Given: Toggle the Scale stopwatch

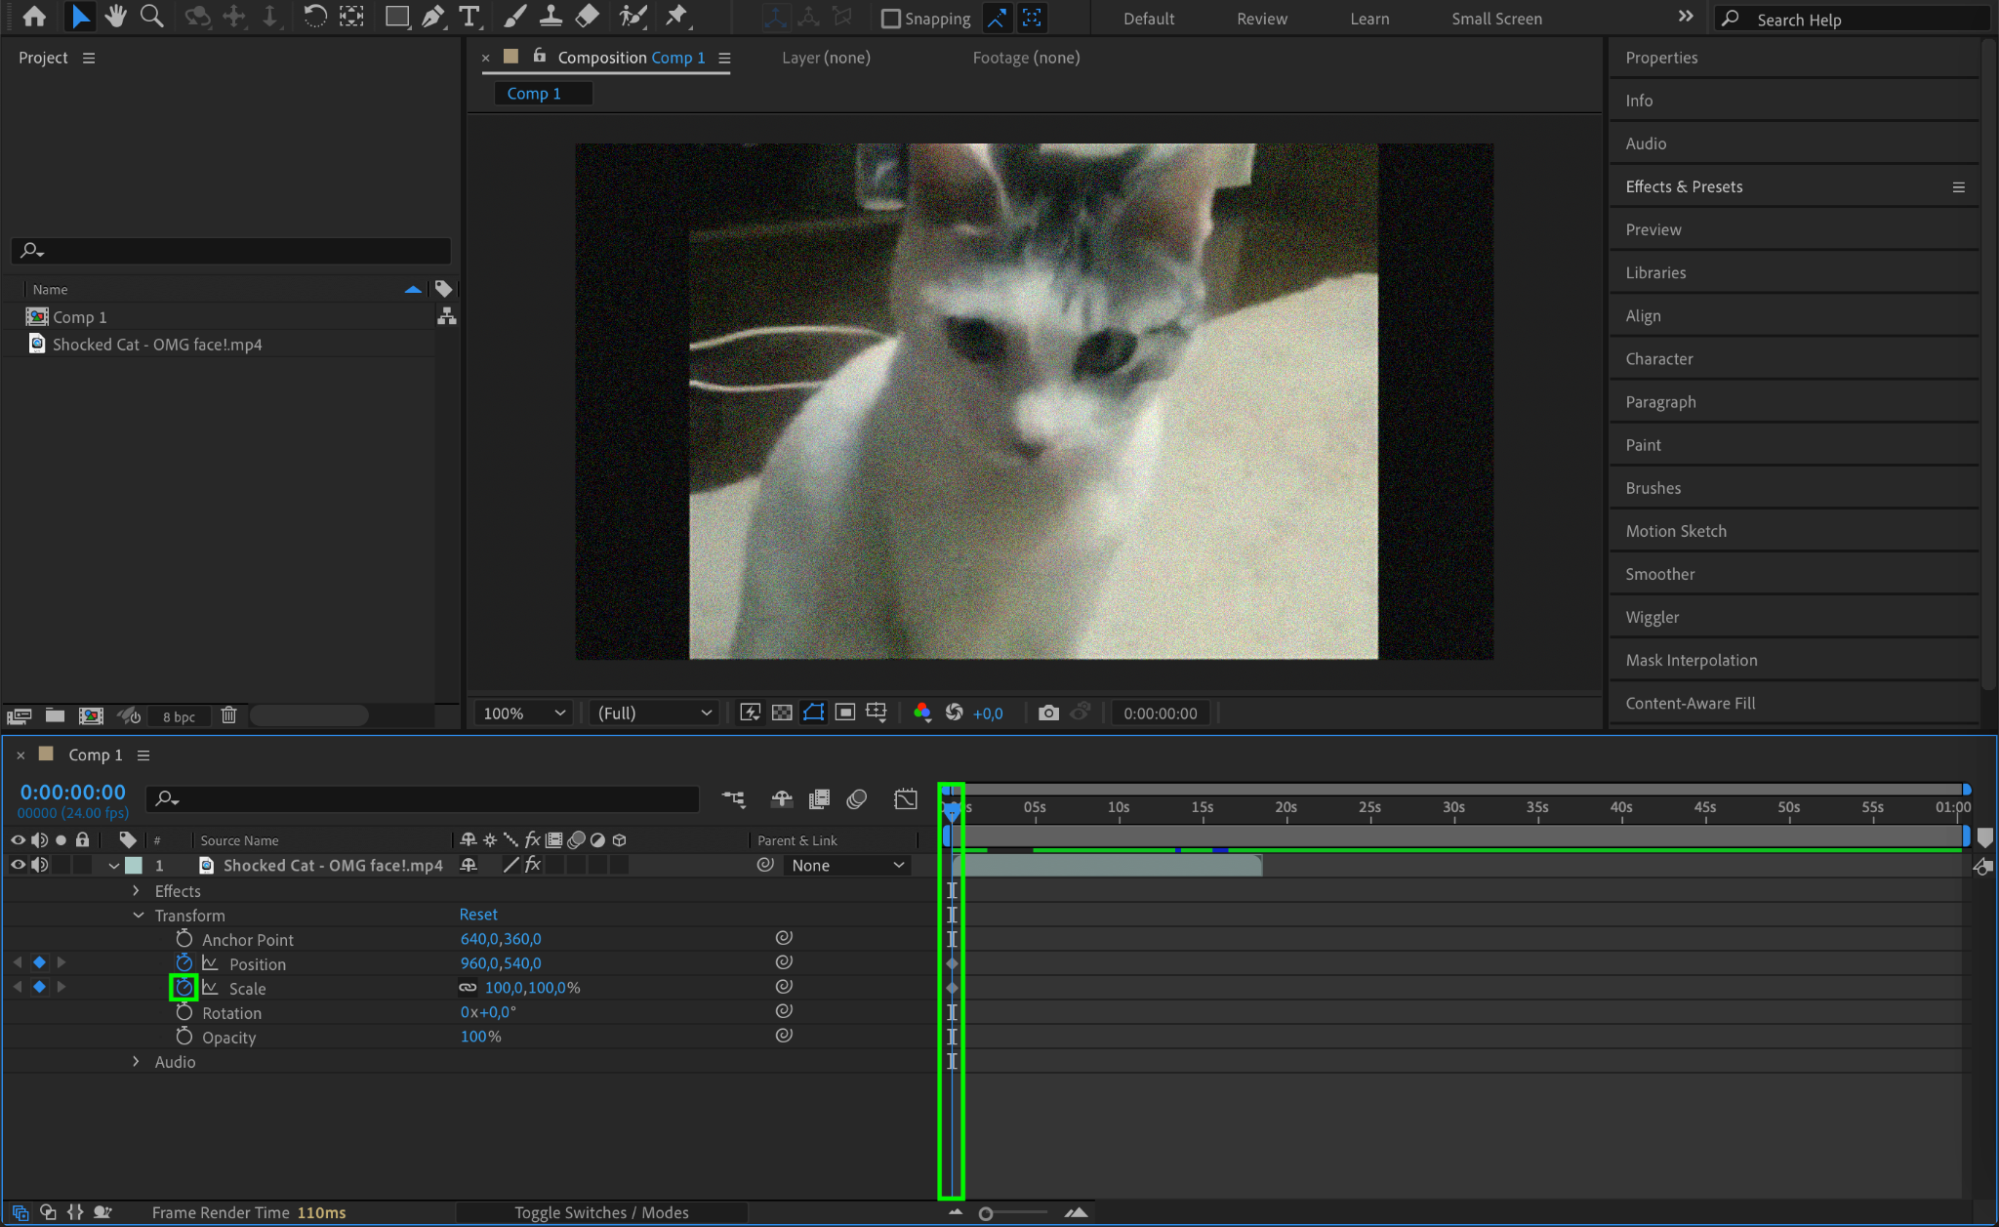Looking at the screenshot, I should pyautogui.click(x=184, y=988).
